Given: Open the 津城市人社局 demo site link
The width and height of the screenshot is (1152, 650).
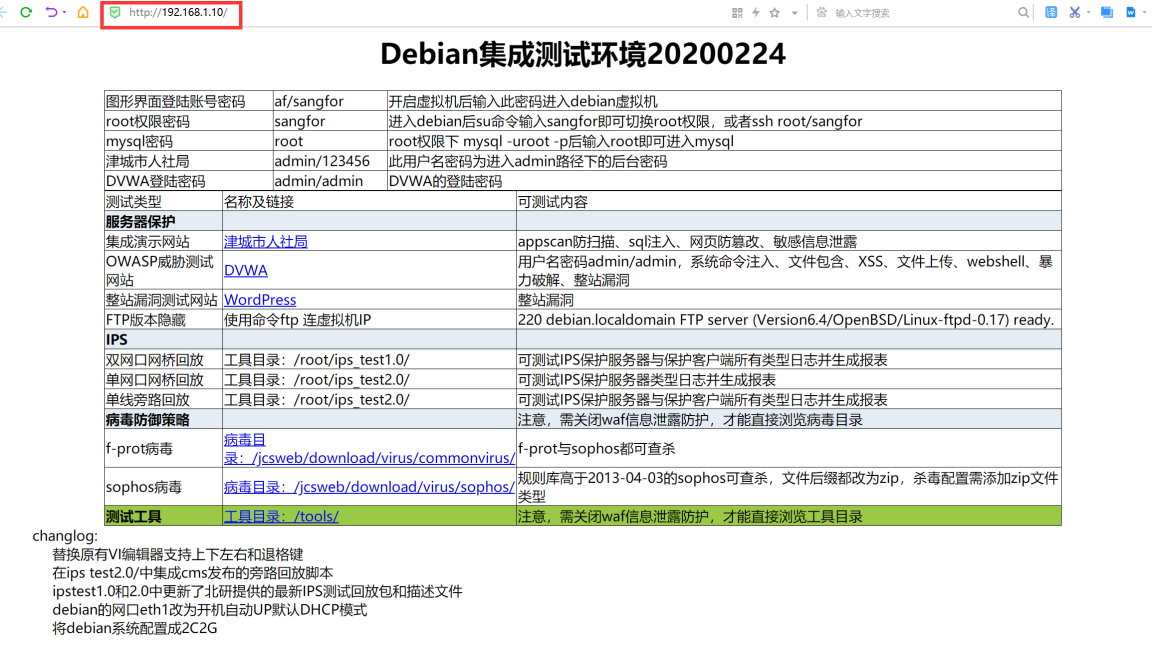Looking at the screenshot, I should click(265, 242).
